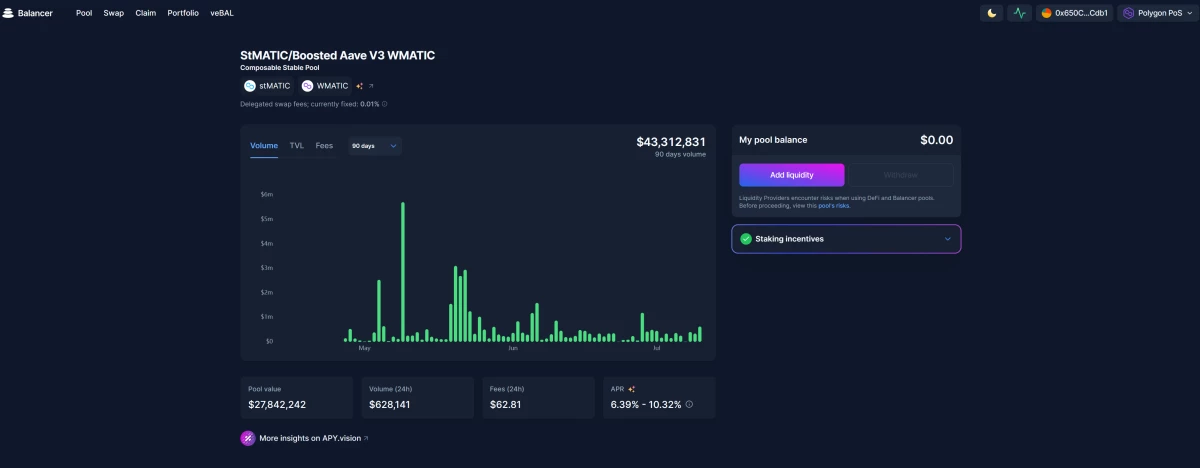The image size is (1200, 468).
Task: Open wallet account 0x650C...Cdb1
Action: (x=1074, y=13)
